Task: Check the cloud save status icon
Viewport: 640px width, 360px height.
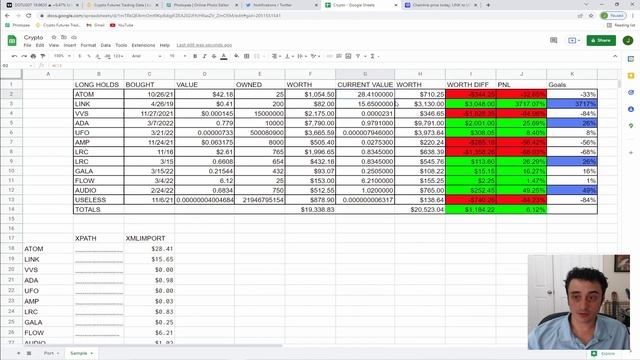Action: (x=74, y=37)
